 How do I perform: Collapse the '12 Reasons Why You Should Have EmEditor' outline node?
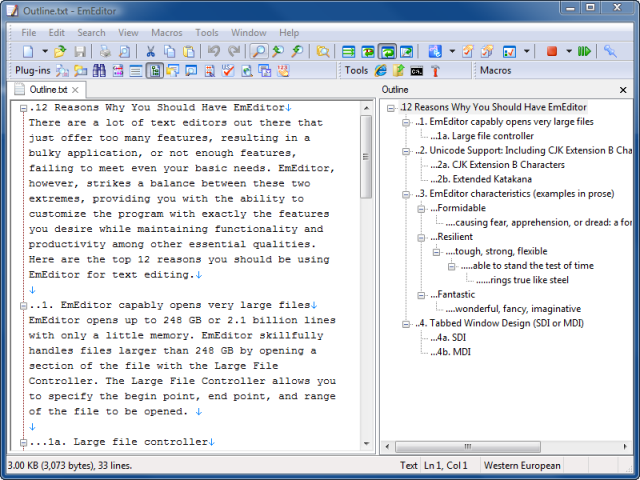click(391, 108)
